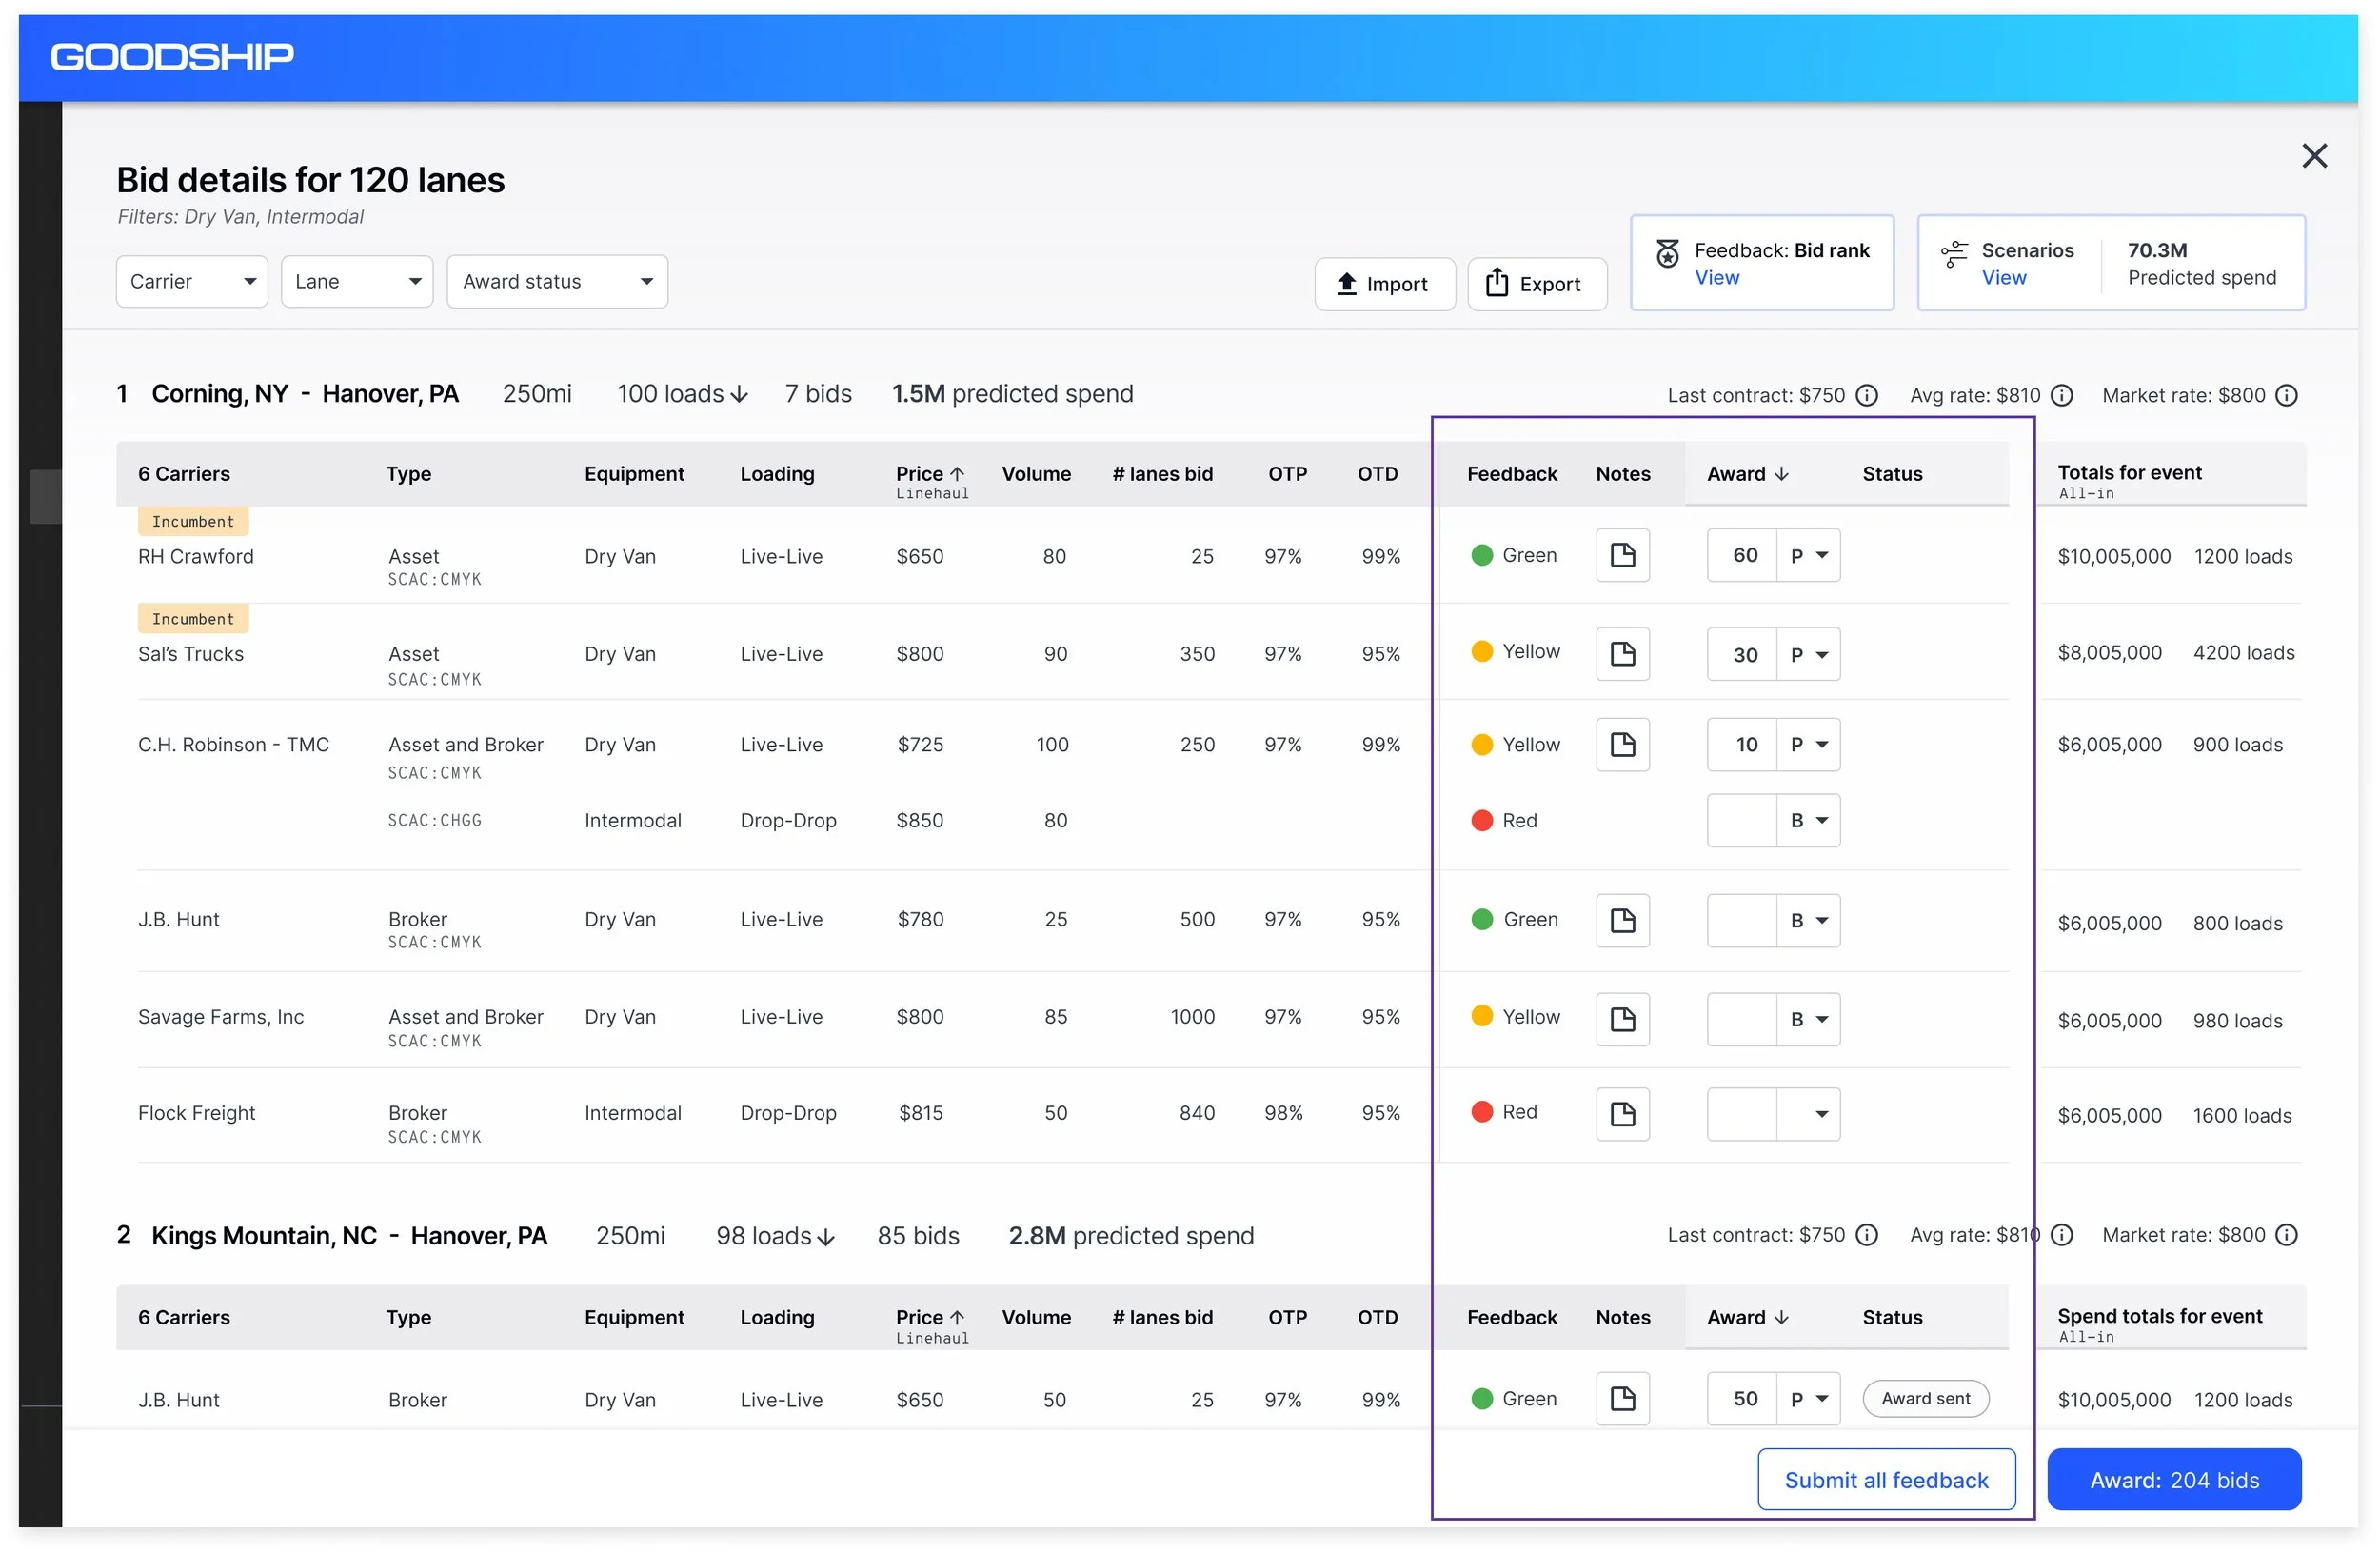Screen dimensions: 2380x1553
Task: Click award amount field for J.B. Hunt
Action: tap(1741, 920)
